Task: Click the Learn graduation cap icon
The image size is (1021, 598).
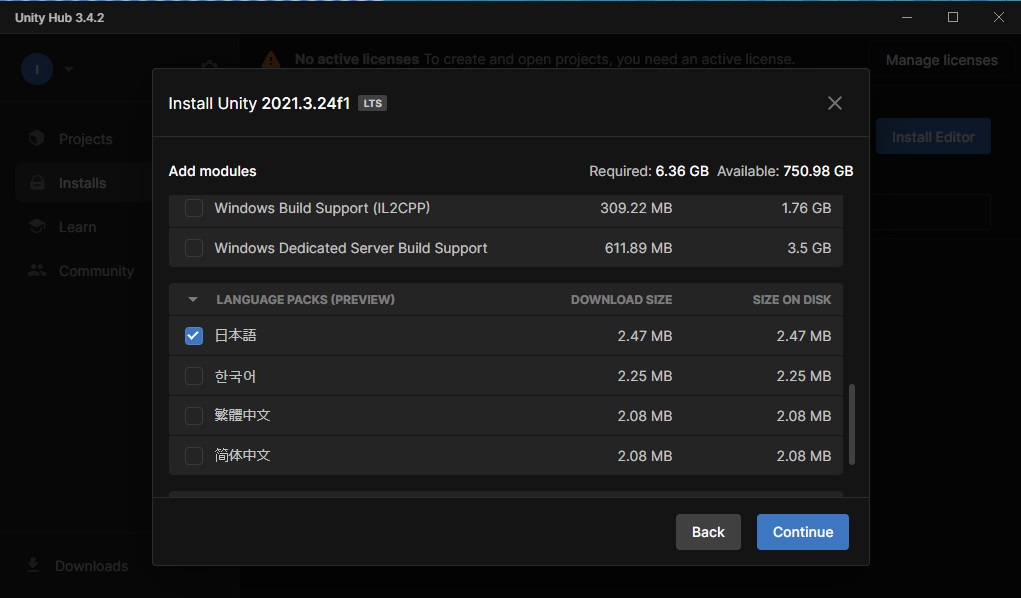Action: click(37, 227)
